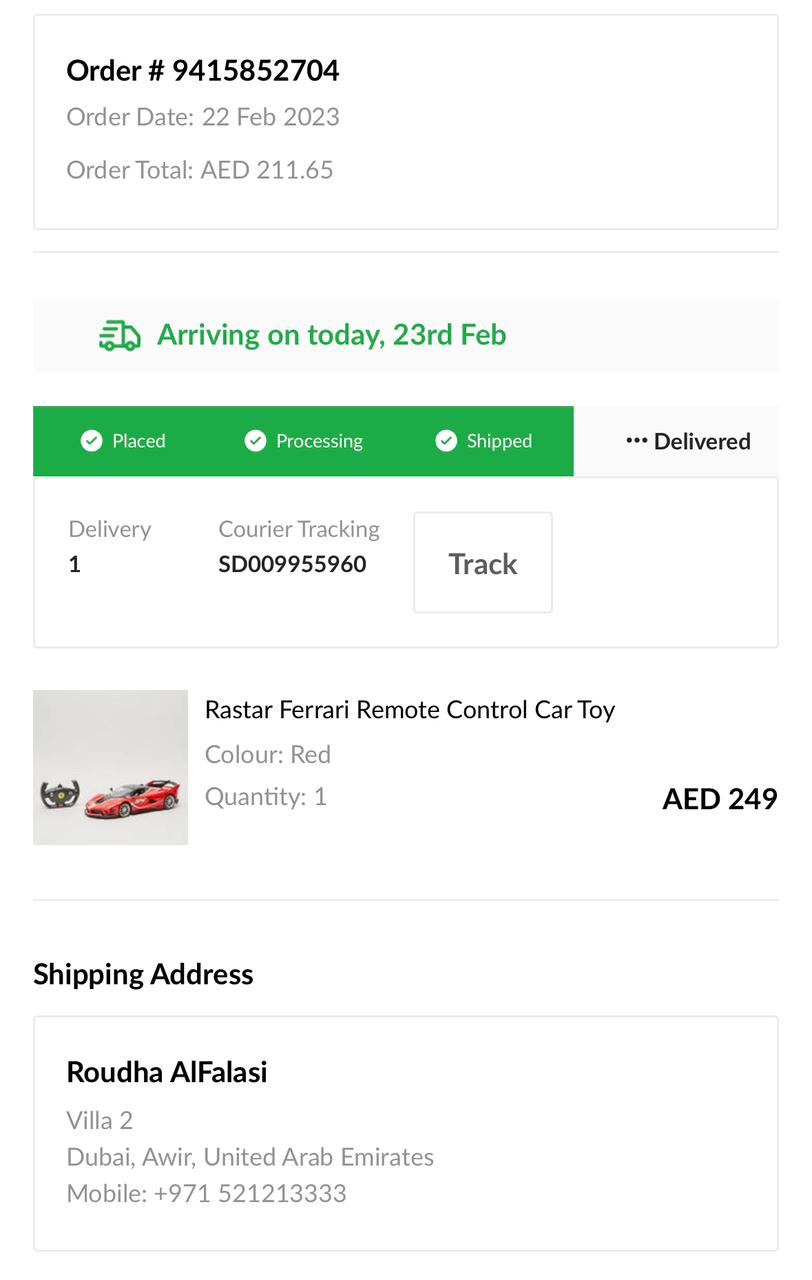
Task: Click the Shipping Address heading
Action: tap(143, 974)
